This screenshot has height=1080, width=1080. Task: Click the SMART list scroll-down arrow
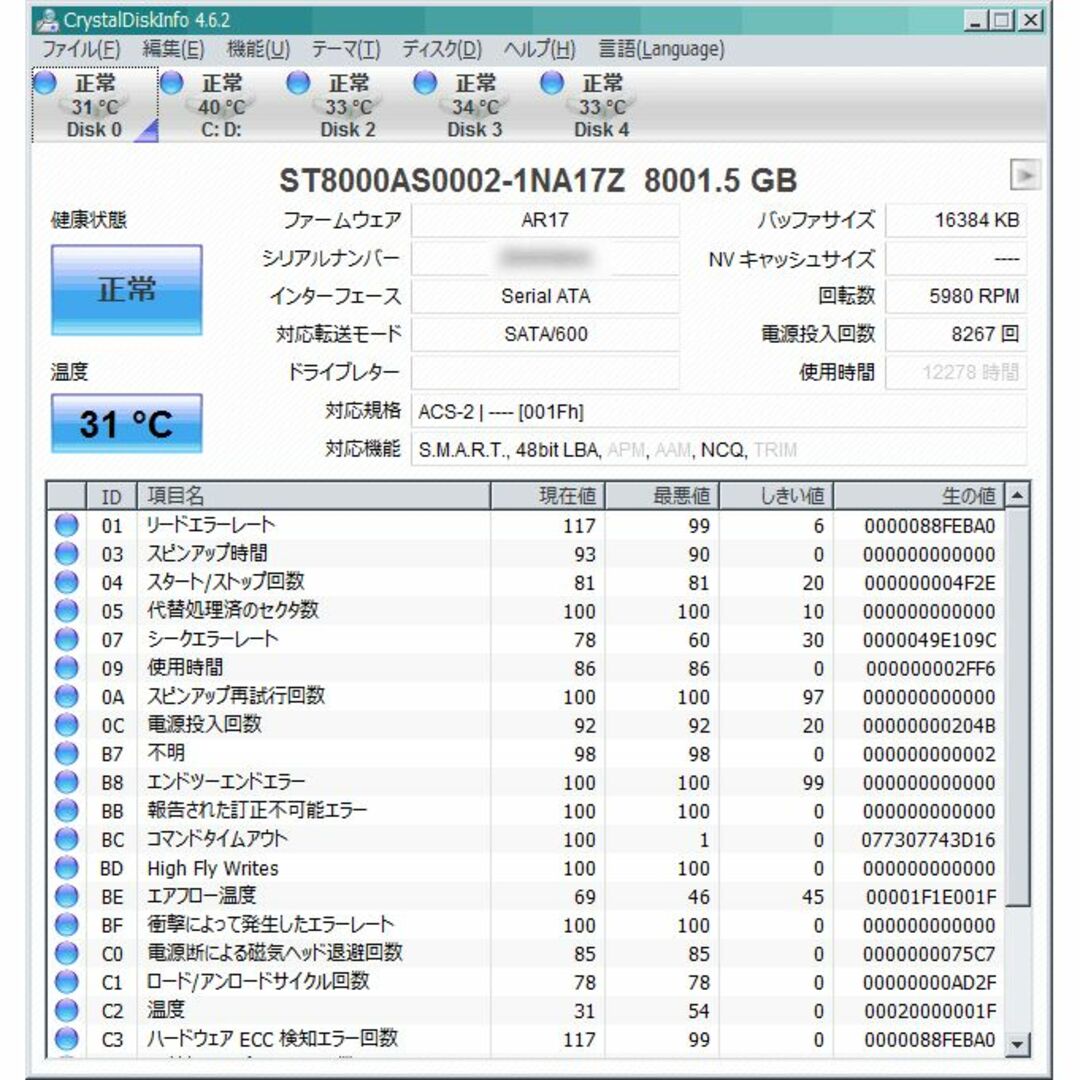click(1017, 1044)
